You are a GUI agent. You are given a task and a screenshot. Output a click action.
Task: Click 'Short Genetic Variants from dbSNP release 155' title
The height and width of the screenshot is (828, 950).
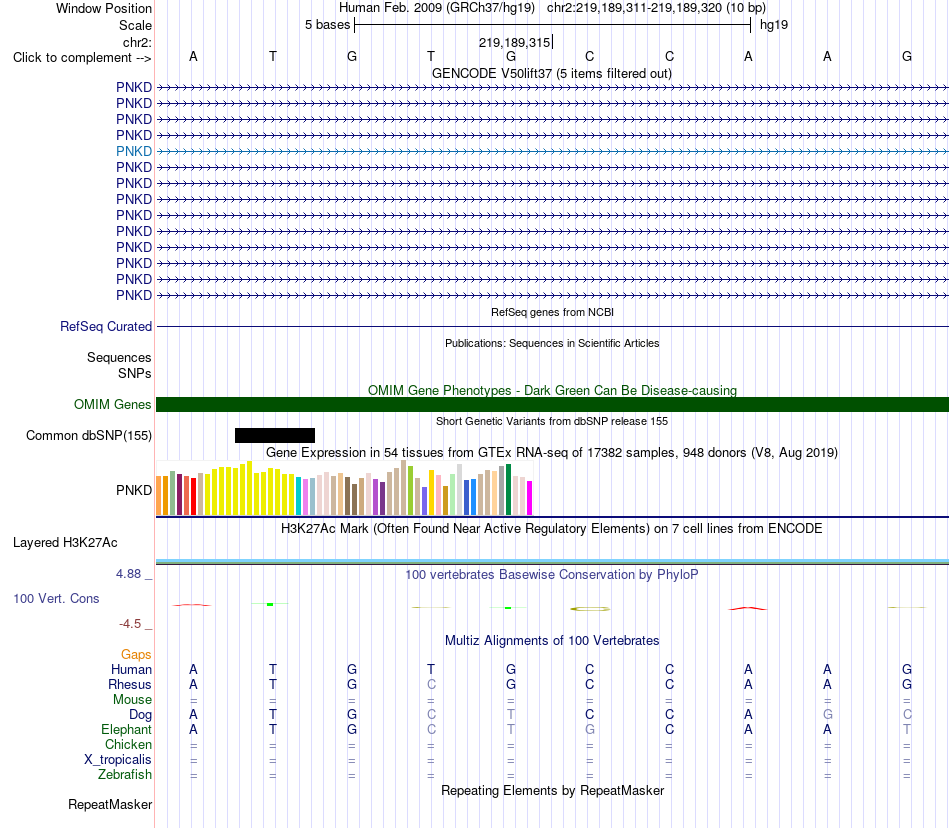point(552,421)
